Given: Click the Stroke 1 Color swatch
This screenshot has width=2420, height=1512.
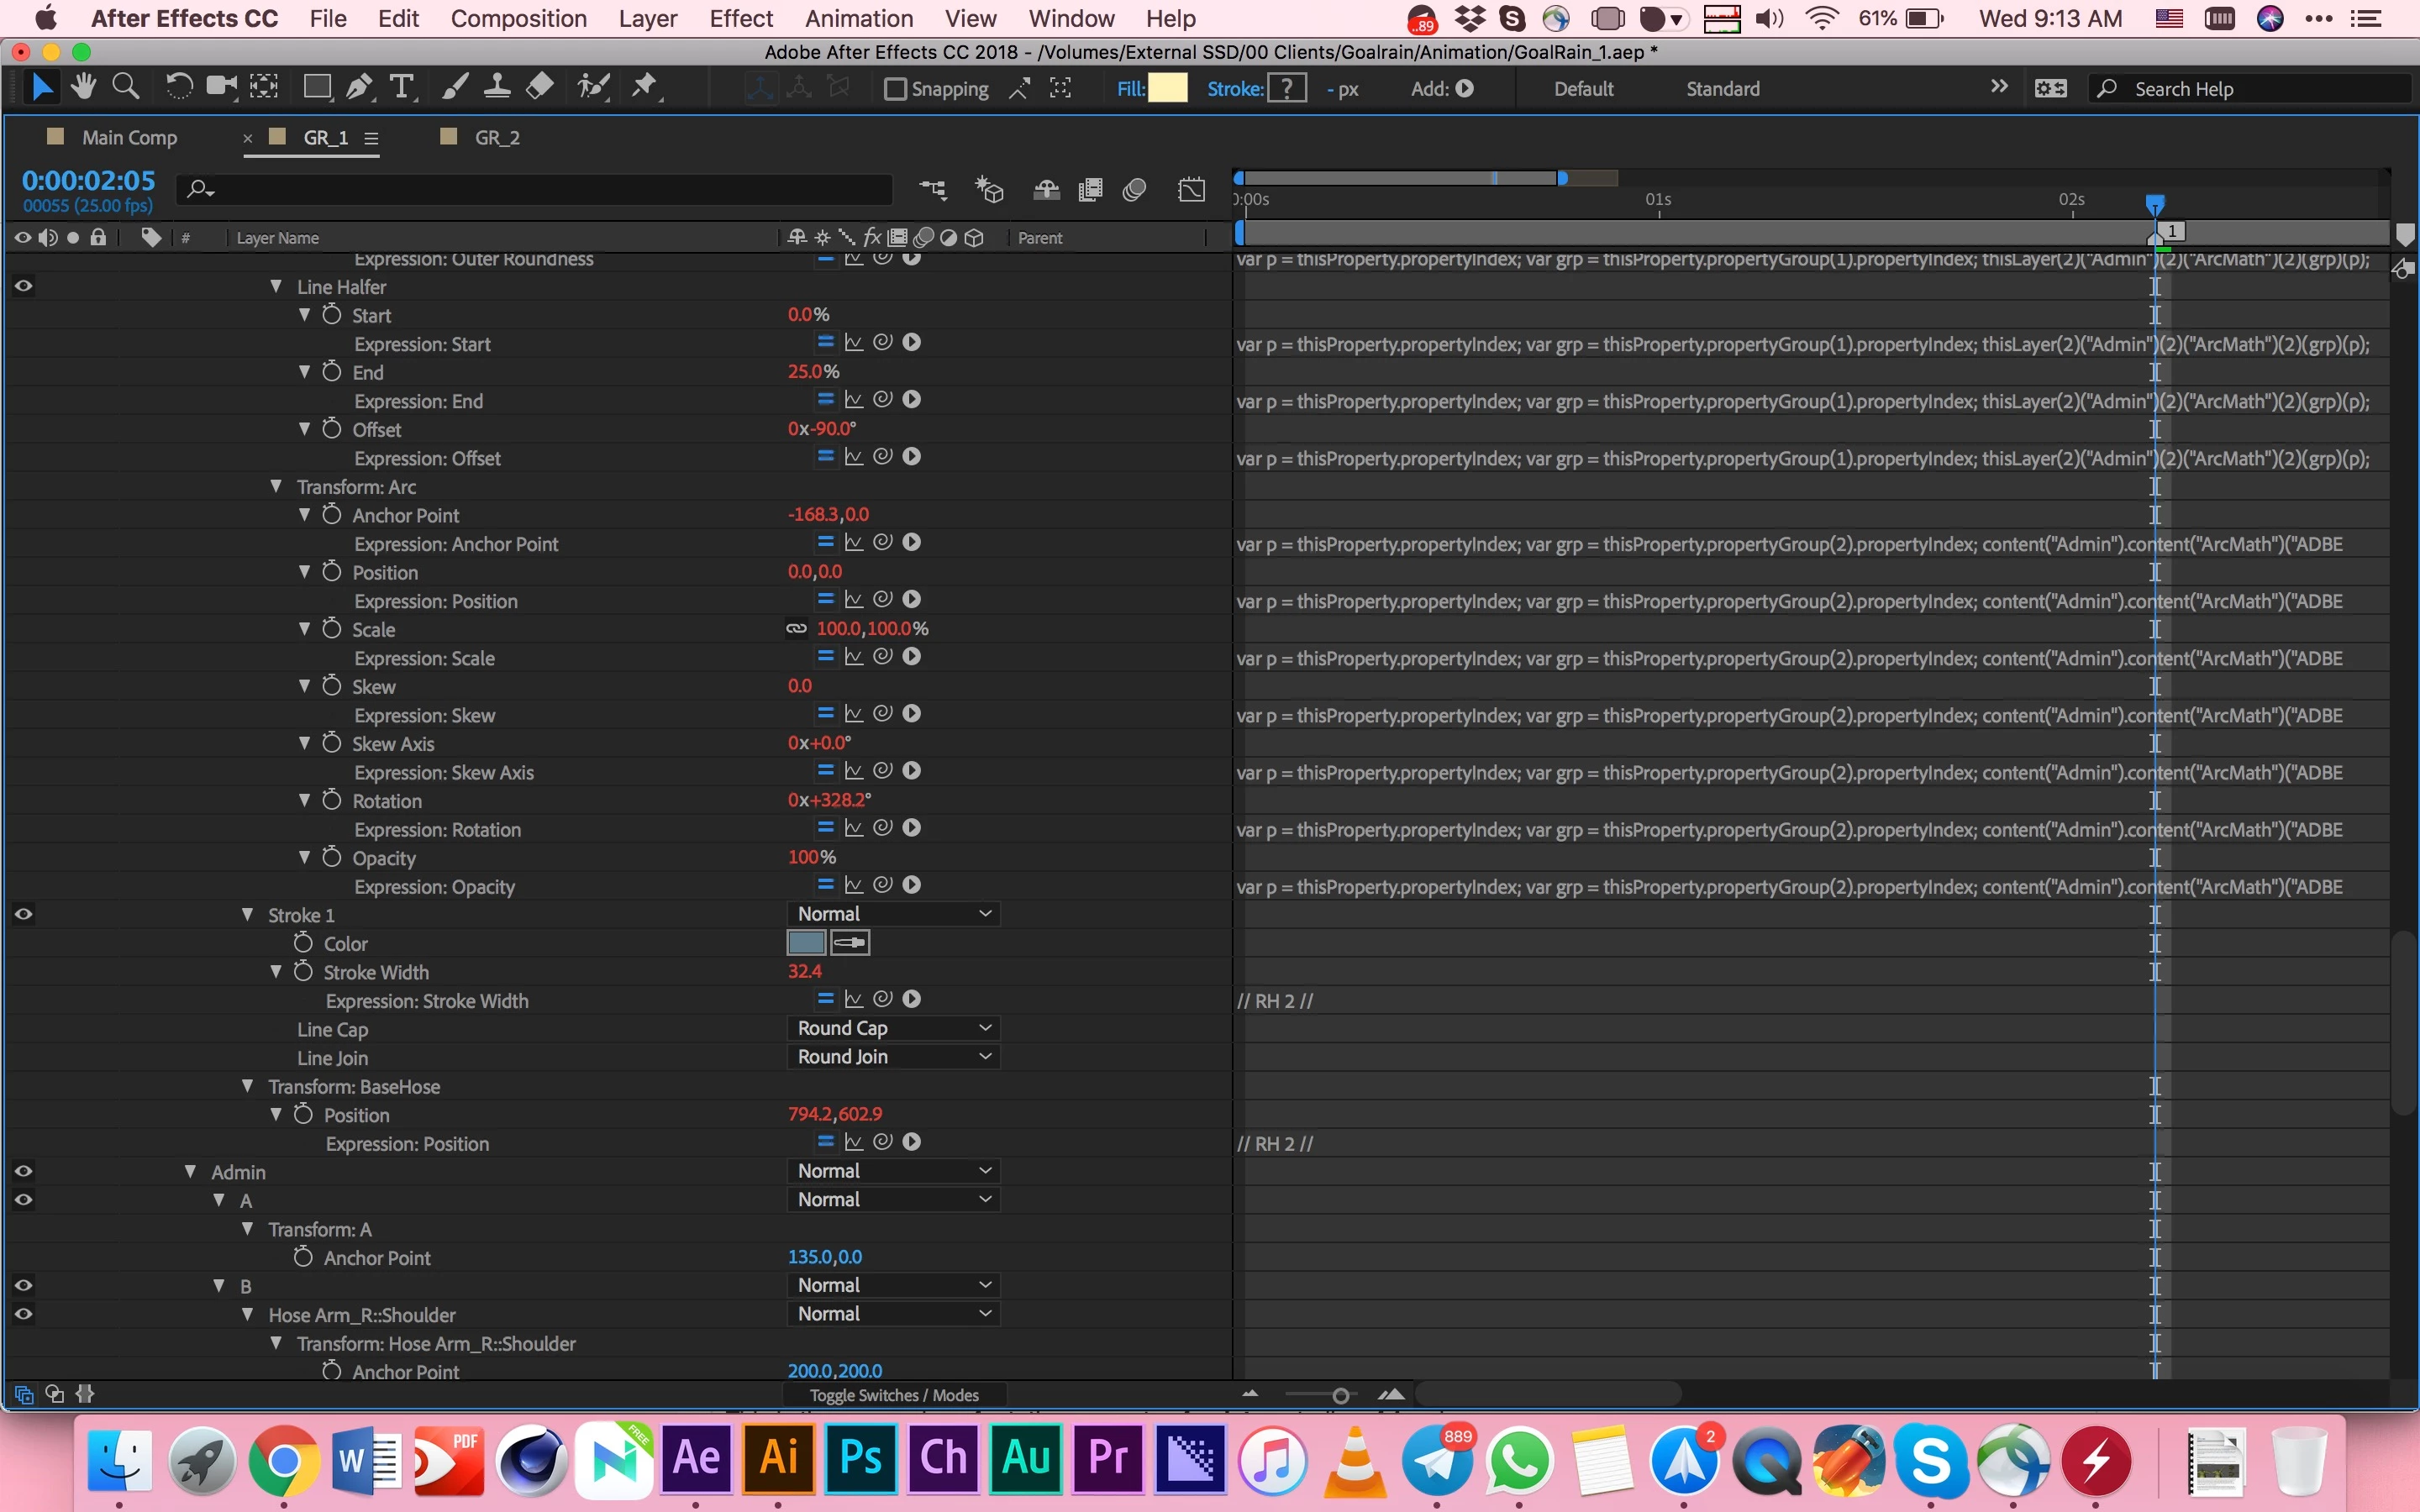Looking at the screenshot, I should (x=806, y=942).
